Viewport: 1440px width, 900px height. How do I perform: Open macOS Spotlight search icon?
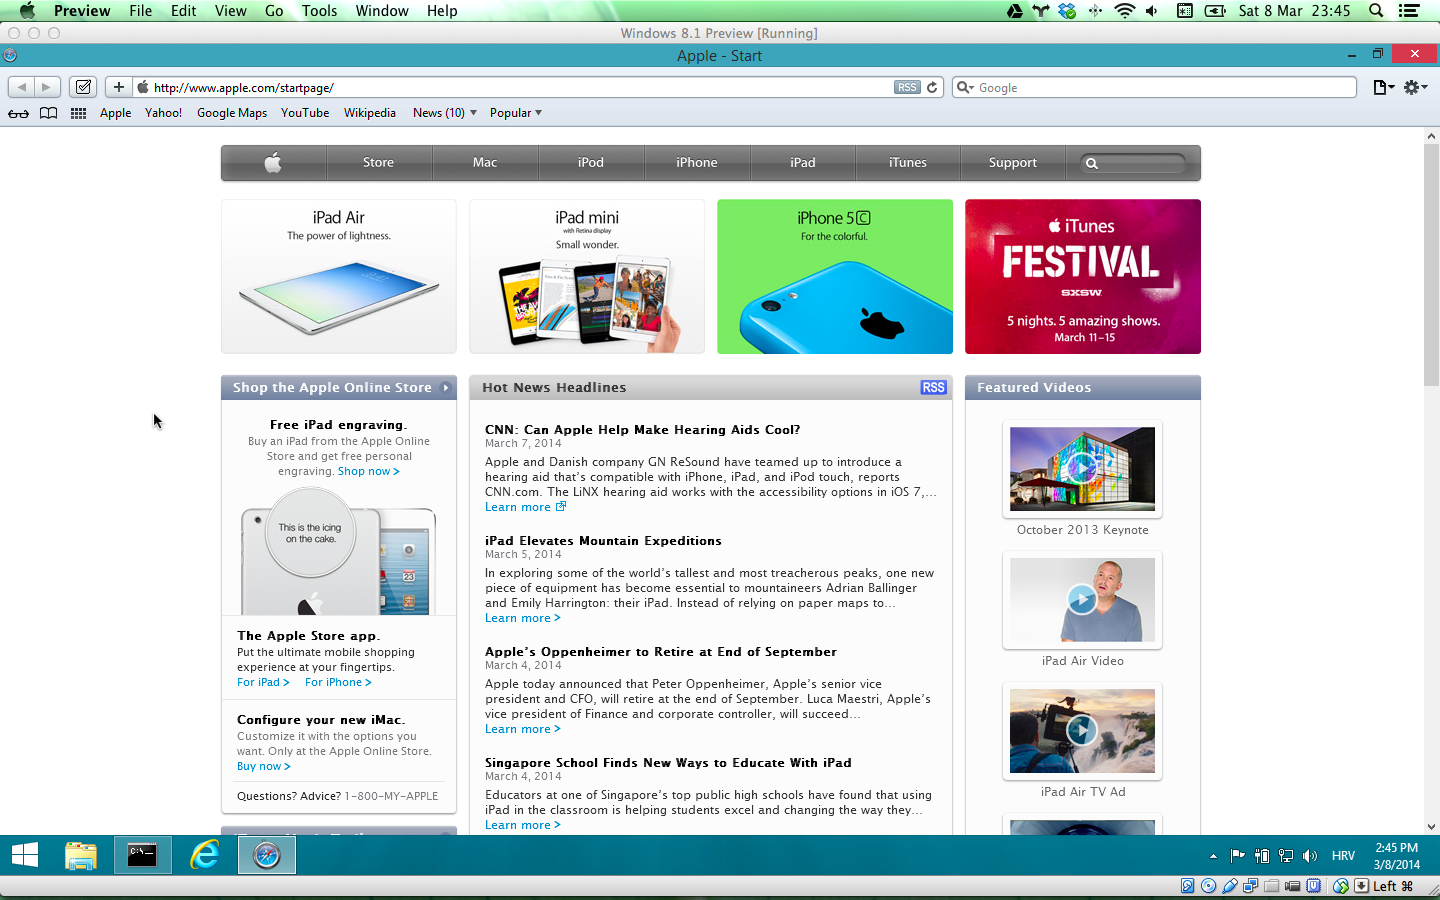1376,11
